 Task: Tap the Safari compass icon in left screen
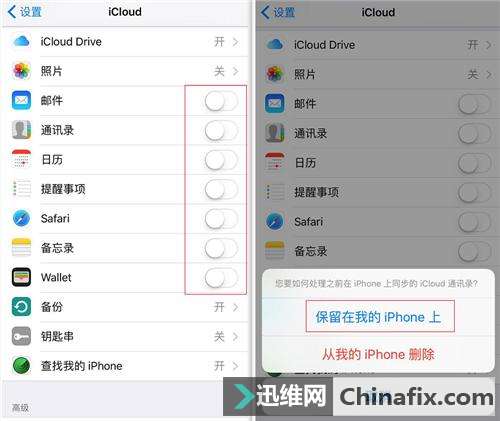(x=22, y=218)
